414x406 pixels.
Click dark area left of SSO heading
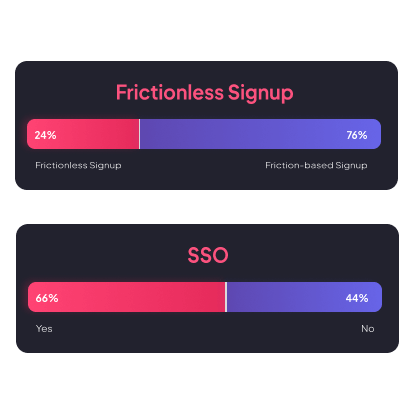pyautogui.click(x=100, y=255)
